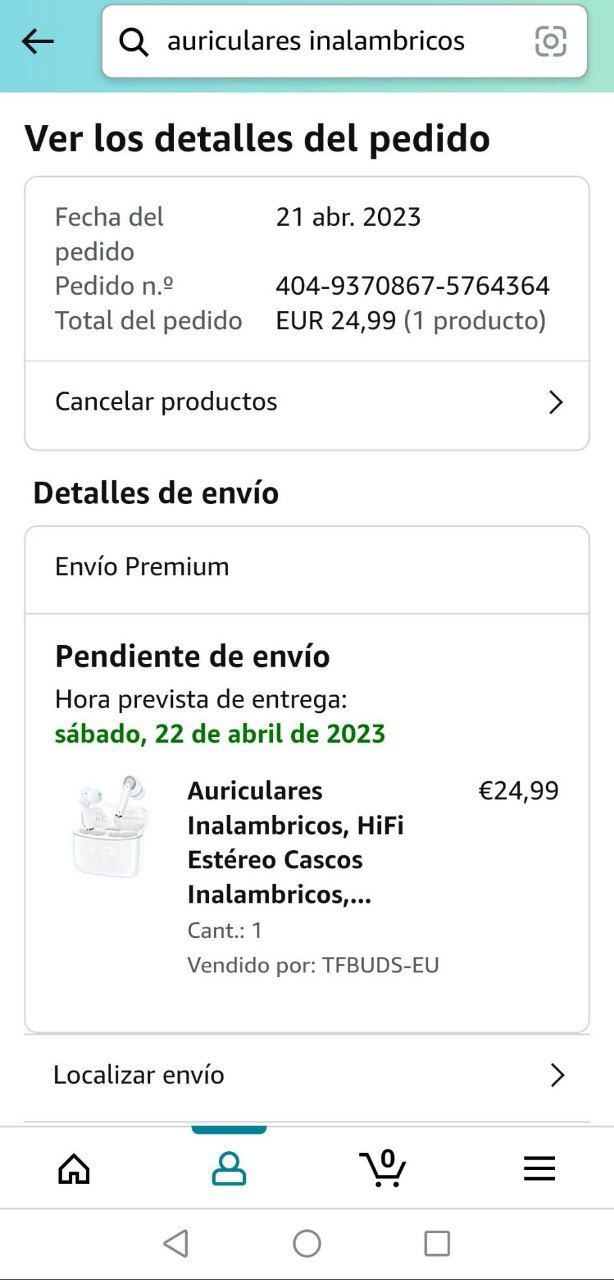The height and width of the screenshot is (1280, 614).
Task: Tap Cancelar productos option
Action: [166, 402]
